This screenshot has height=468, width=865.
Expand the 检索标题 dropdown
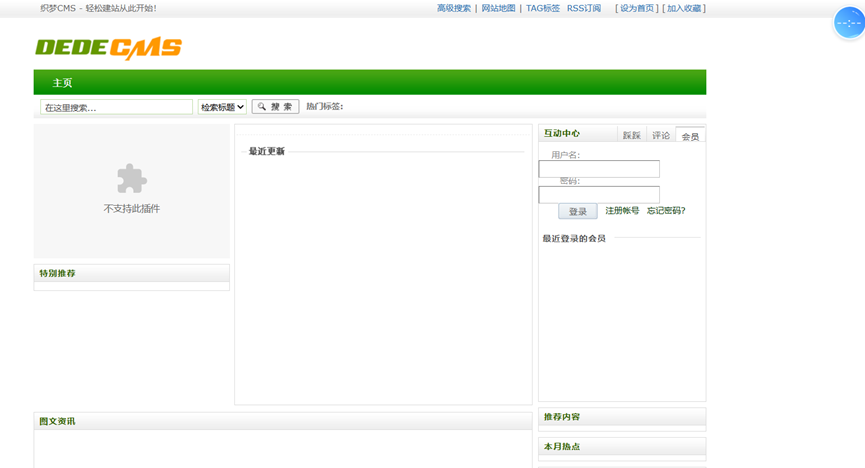point(222,107)
